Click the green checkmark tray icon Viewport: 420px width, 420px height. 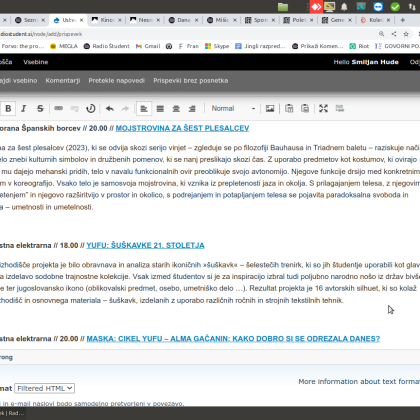click(x=395, y=7)
